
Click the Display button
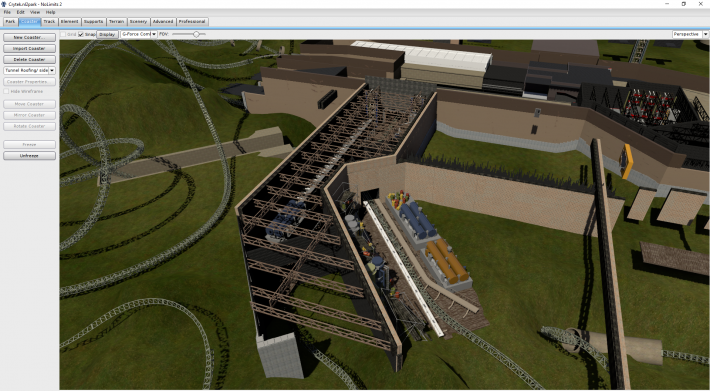pyautogui.click(x=107, y=34)
